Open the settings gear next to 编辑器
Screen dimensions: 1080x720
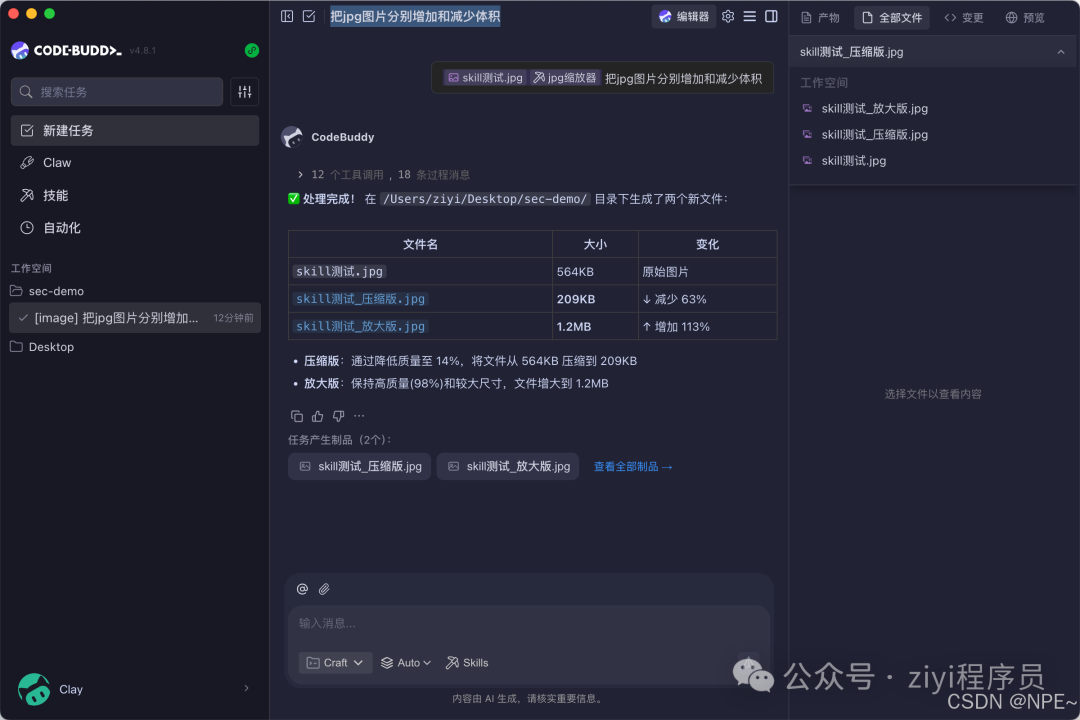click(728, 16)
